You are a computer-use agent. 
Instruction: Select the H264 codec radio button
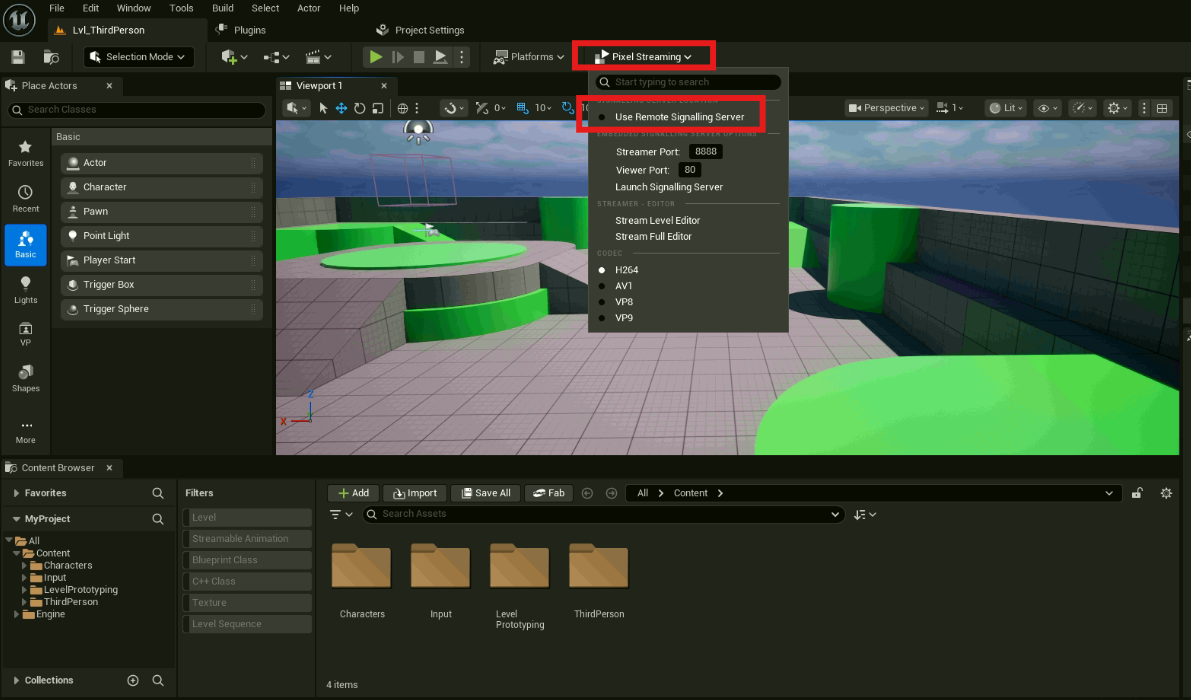602,270
